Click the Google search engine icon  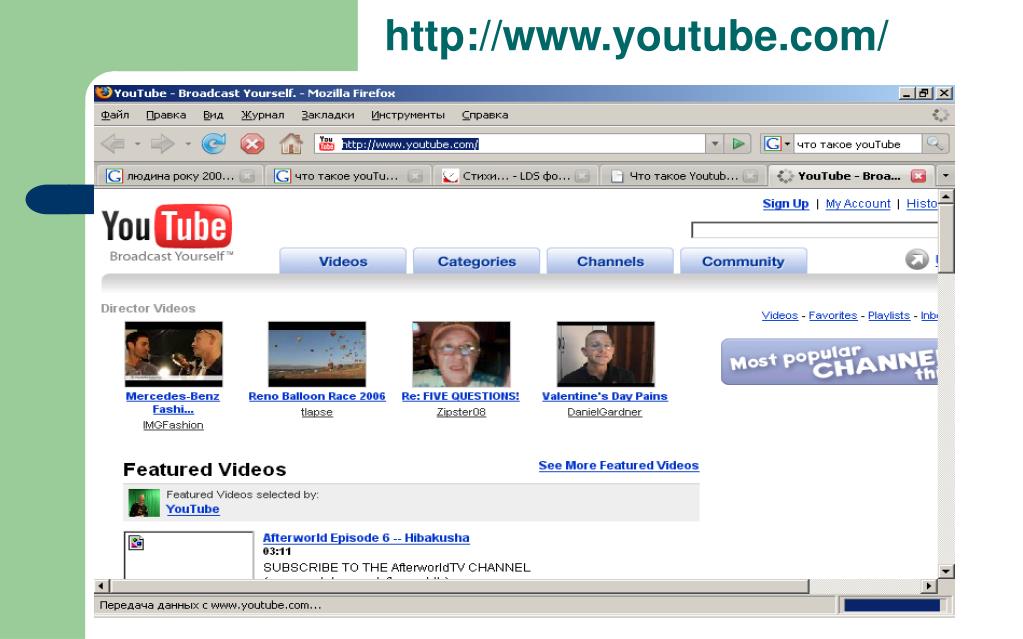tap(772, 144)
